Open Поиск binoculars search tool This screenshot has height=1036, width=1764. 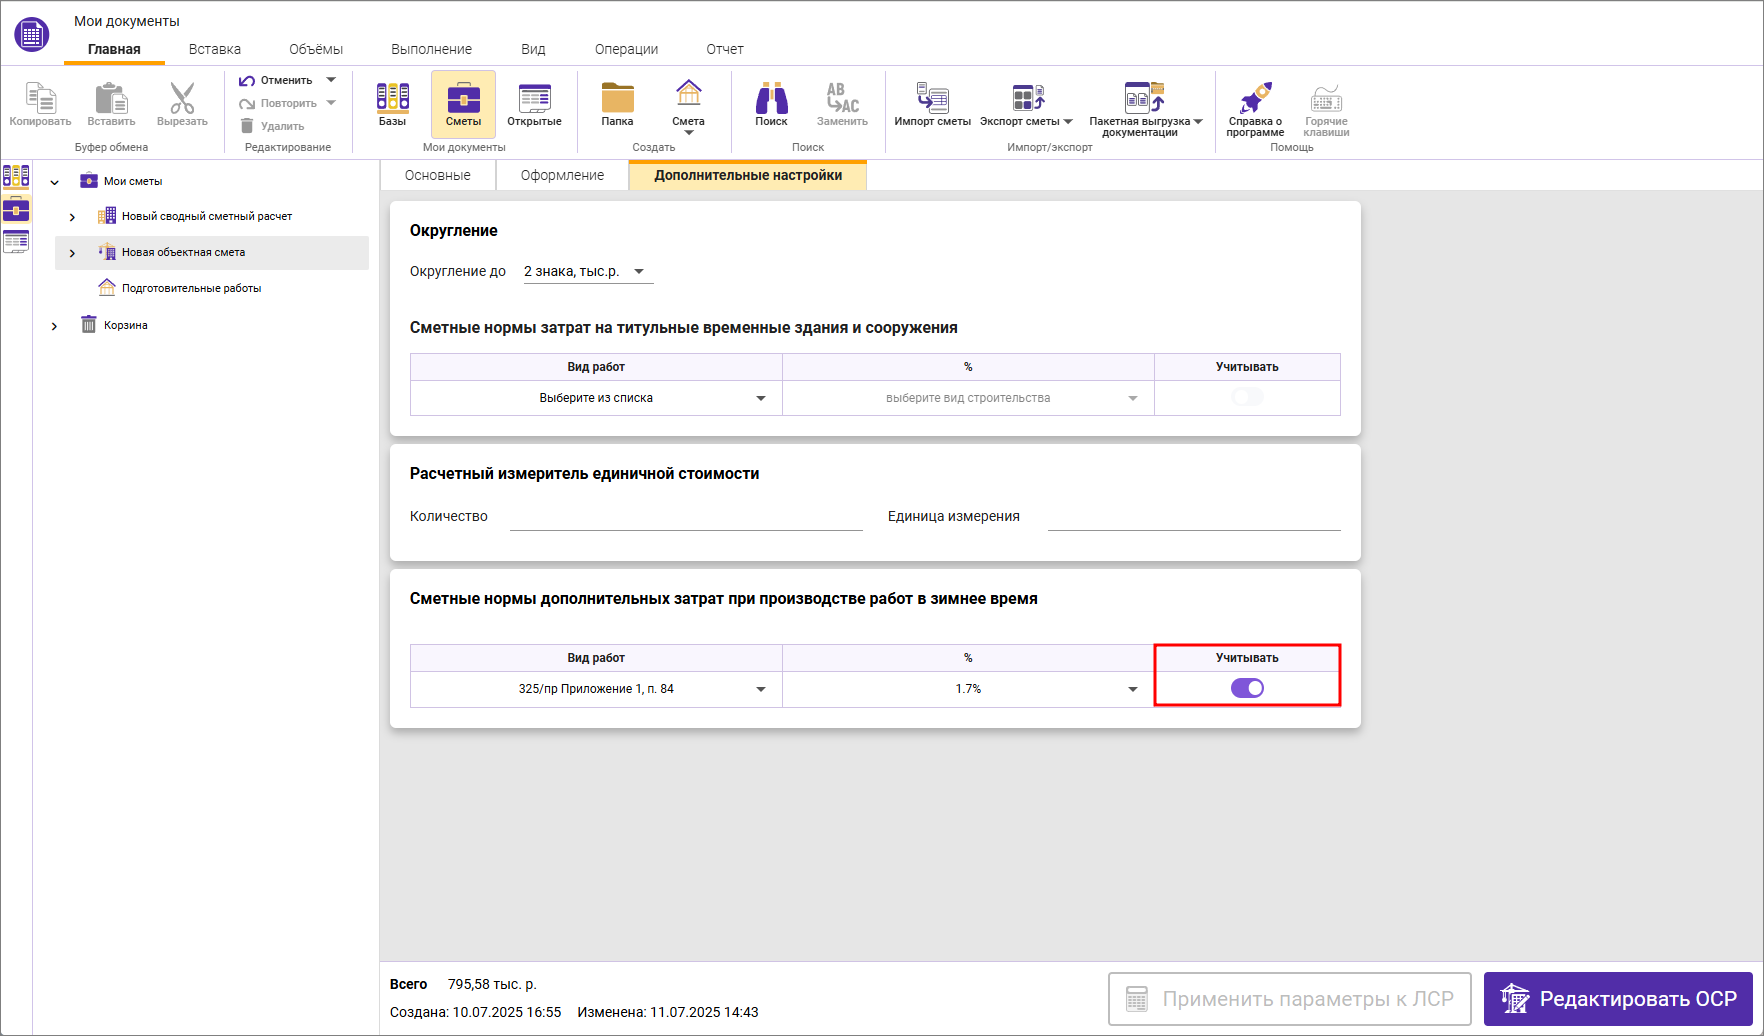pyautogui.click(x=771, y=104)
